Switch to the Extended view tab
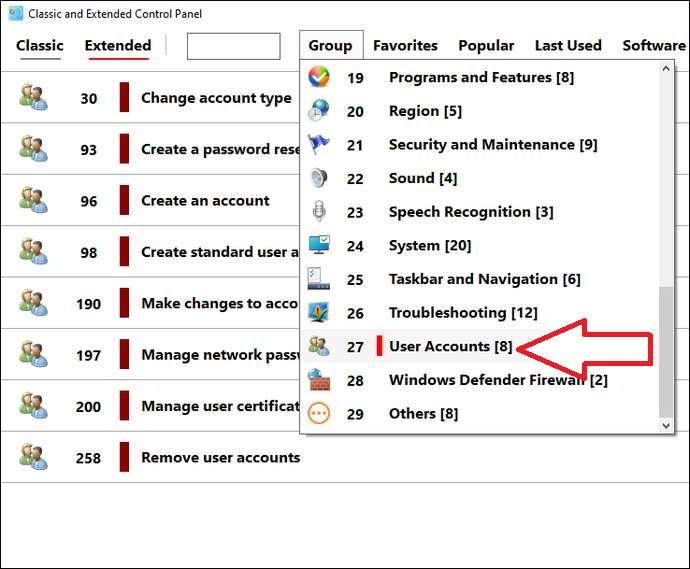 point(118,45)
